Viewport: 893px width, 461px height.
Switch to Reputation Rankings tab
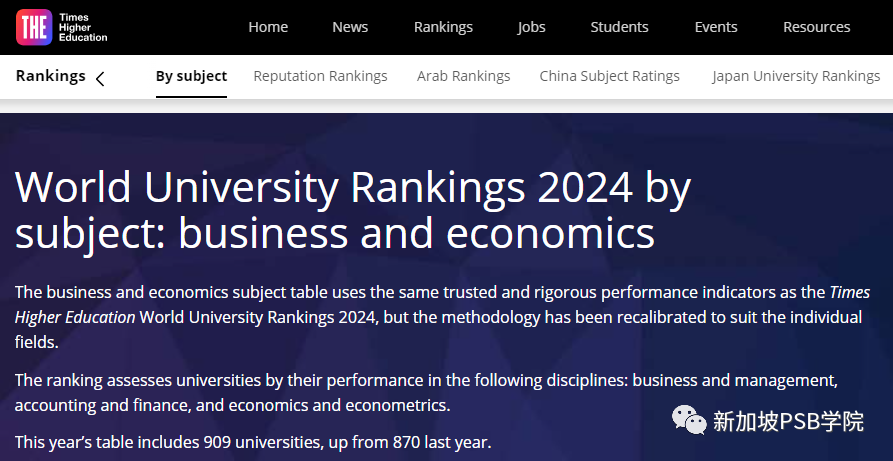pyautogui.click(x=320, y=76)
